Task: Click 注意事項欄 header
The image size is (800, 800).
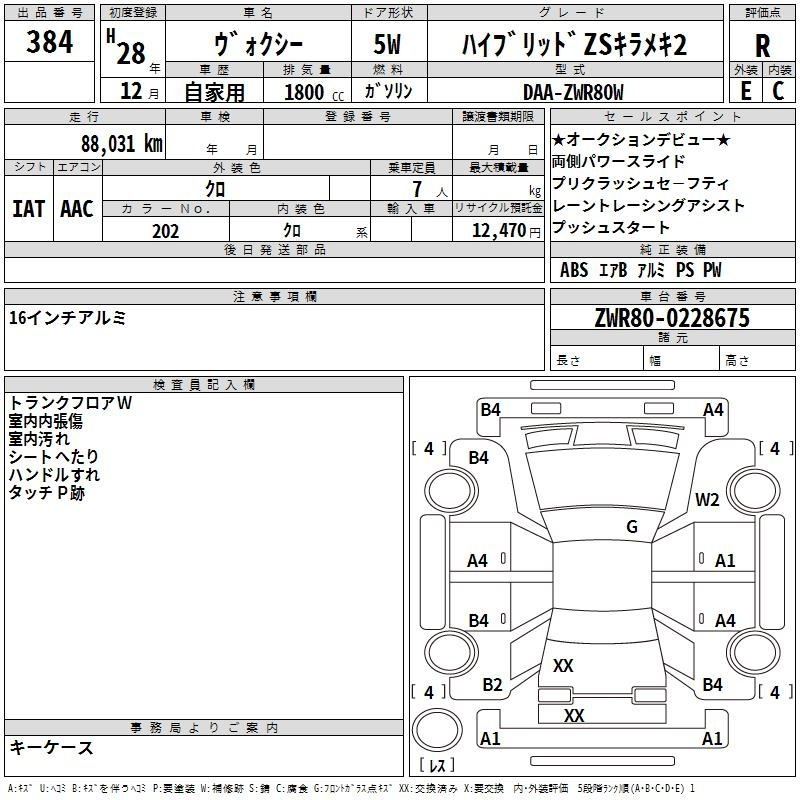Action: [274, 296]
